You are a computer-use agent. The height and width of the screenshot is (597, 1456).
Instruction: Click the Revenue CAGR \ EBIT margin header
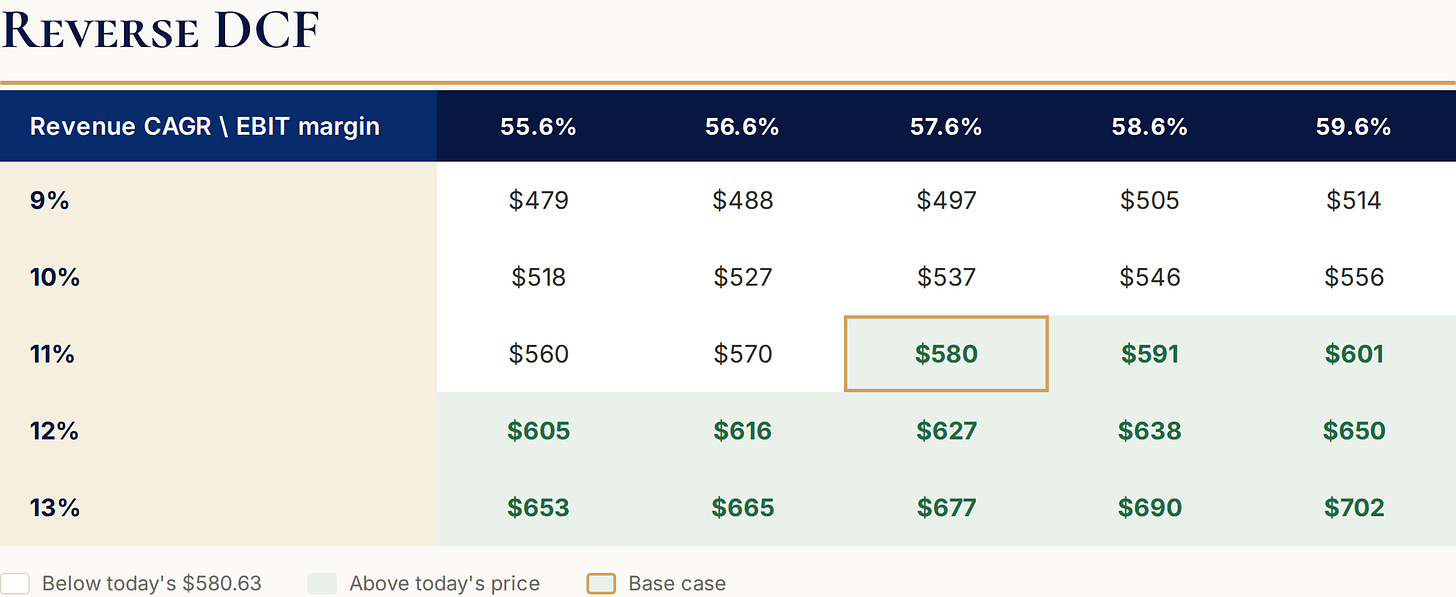point(205,127)
